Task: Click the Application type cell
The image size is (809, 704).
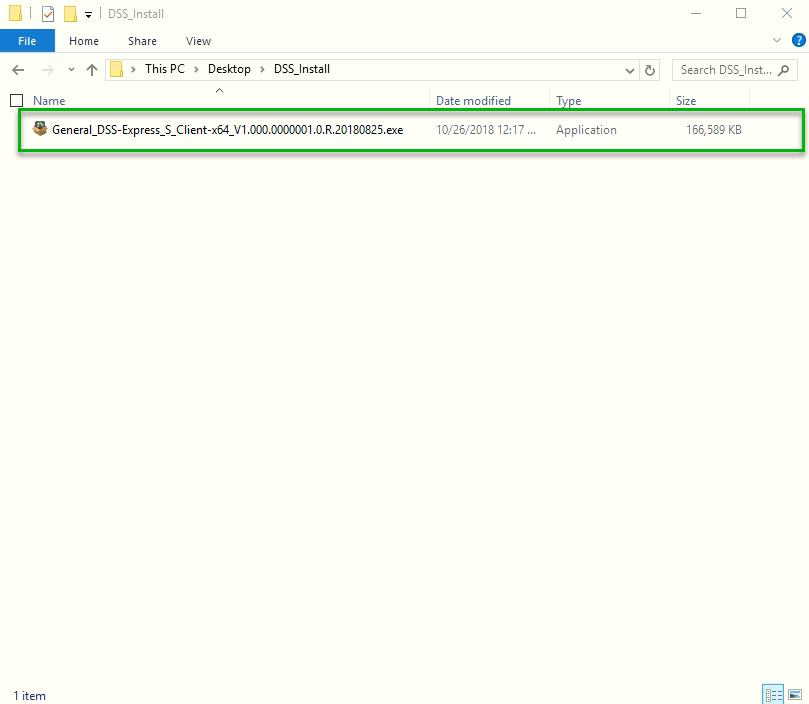Action: 586,130
